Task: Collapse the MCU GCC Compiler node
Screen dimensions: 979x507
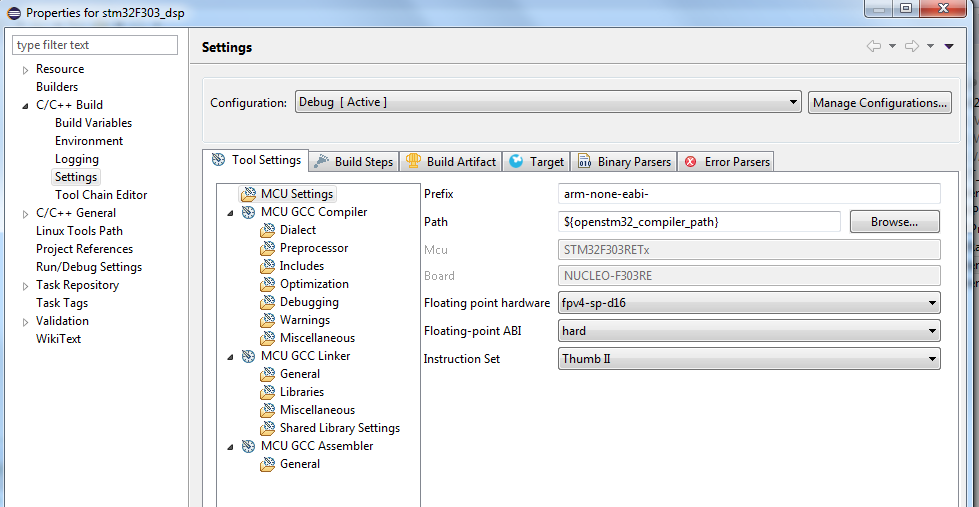Action: coord(230,213)
